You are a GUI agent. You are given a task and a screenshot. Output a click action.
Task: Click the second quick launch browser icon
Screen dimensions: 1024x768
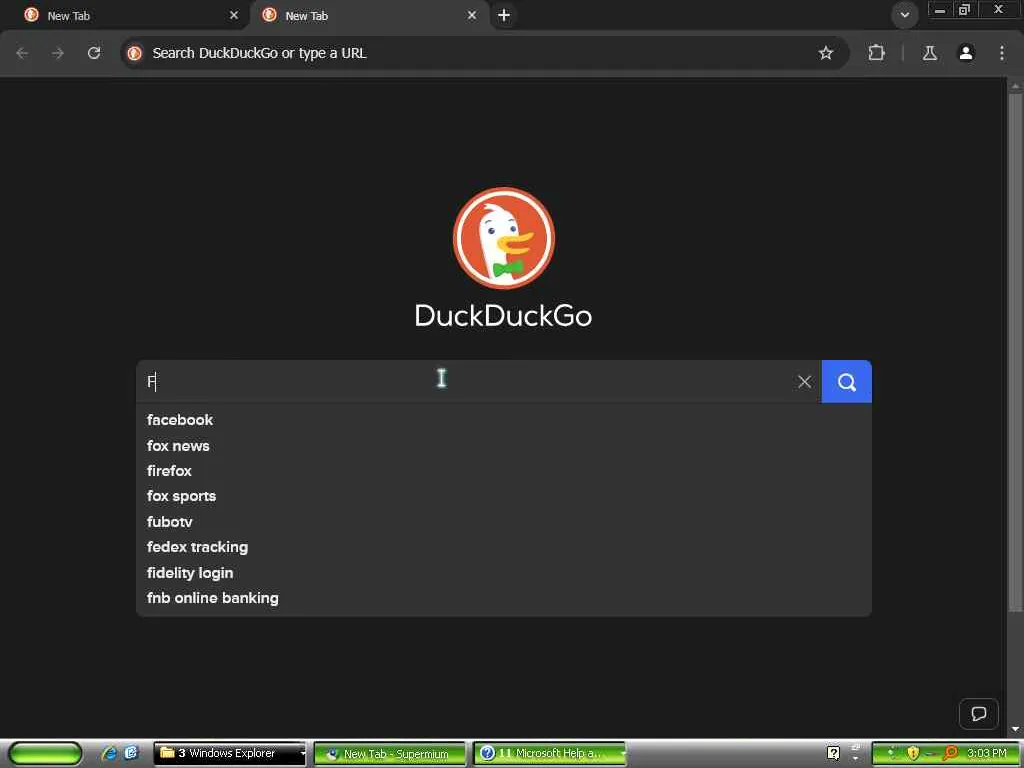pos(131,753)
